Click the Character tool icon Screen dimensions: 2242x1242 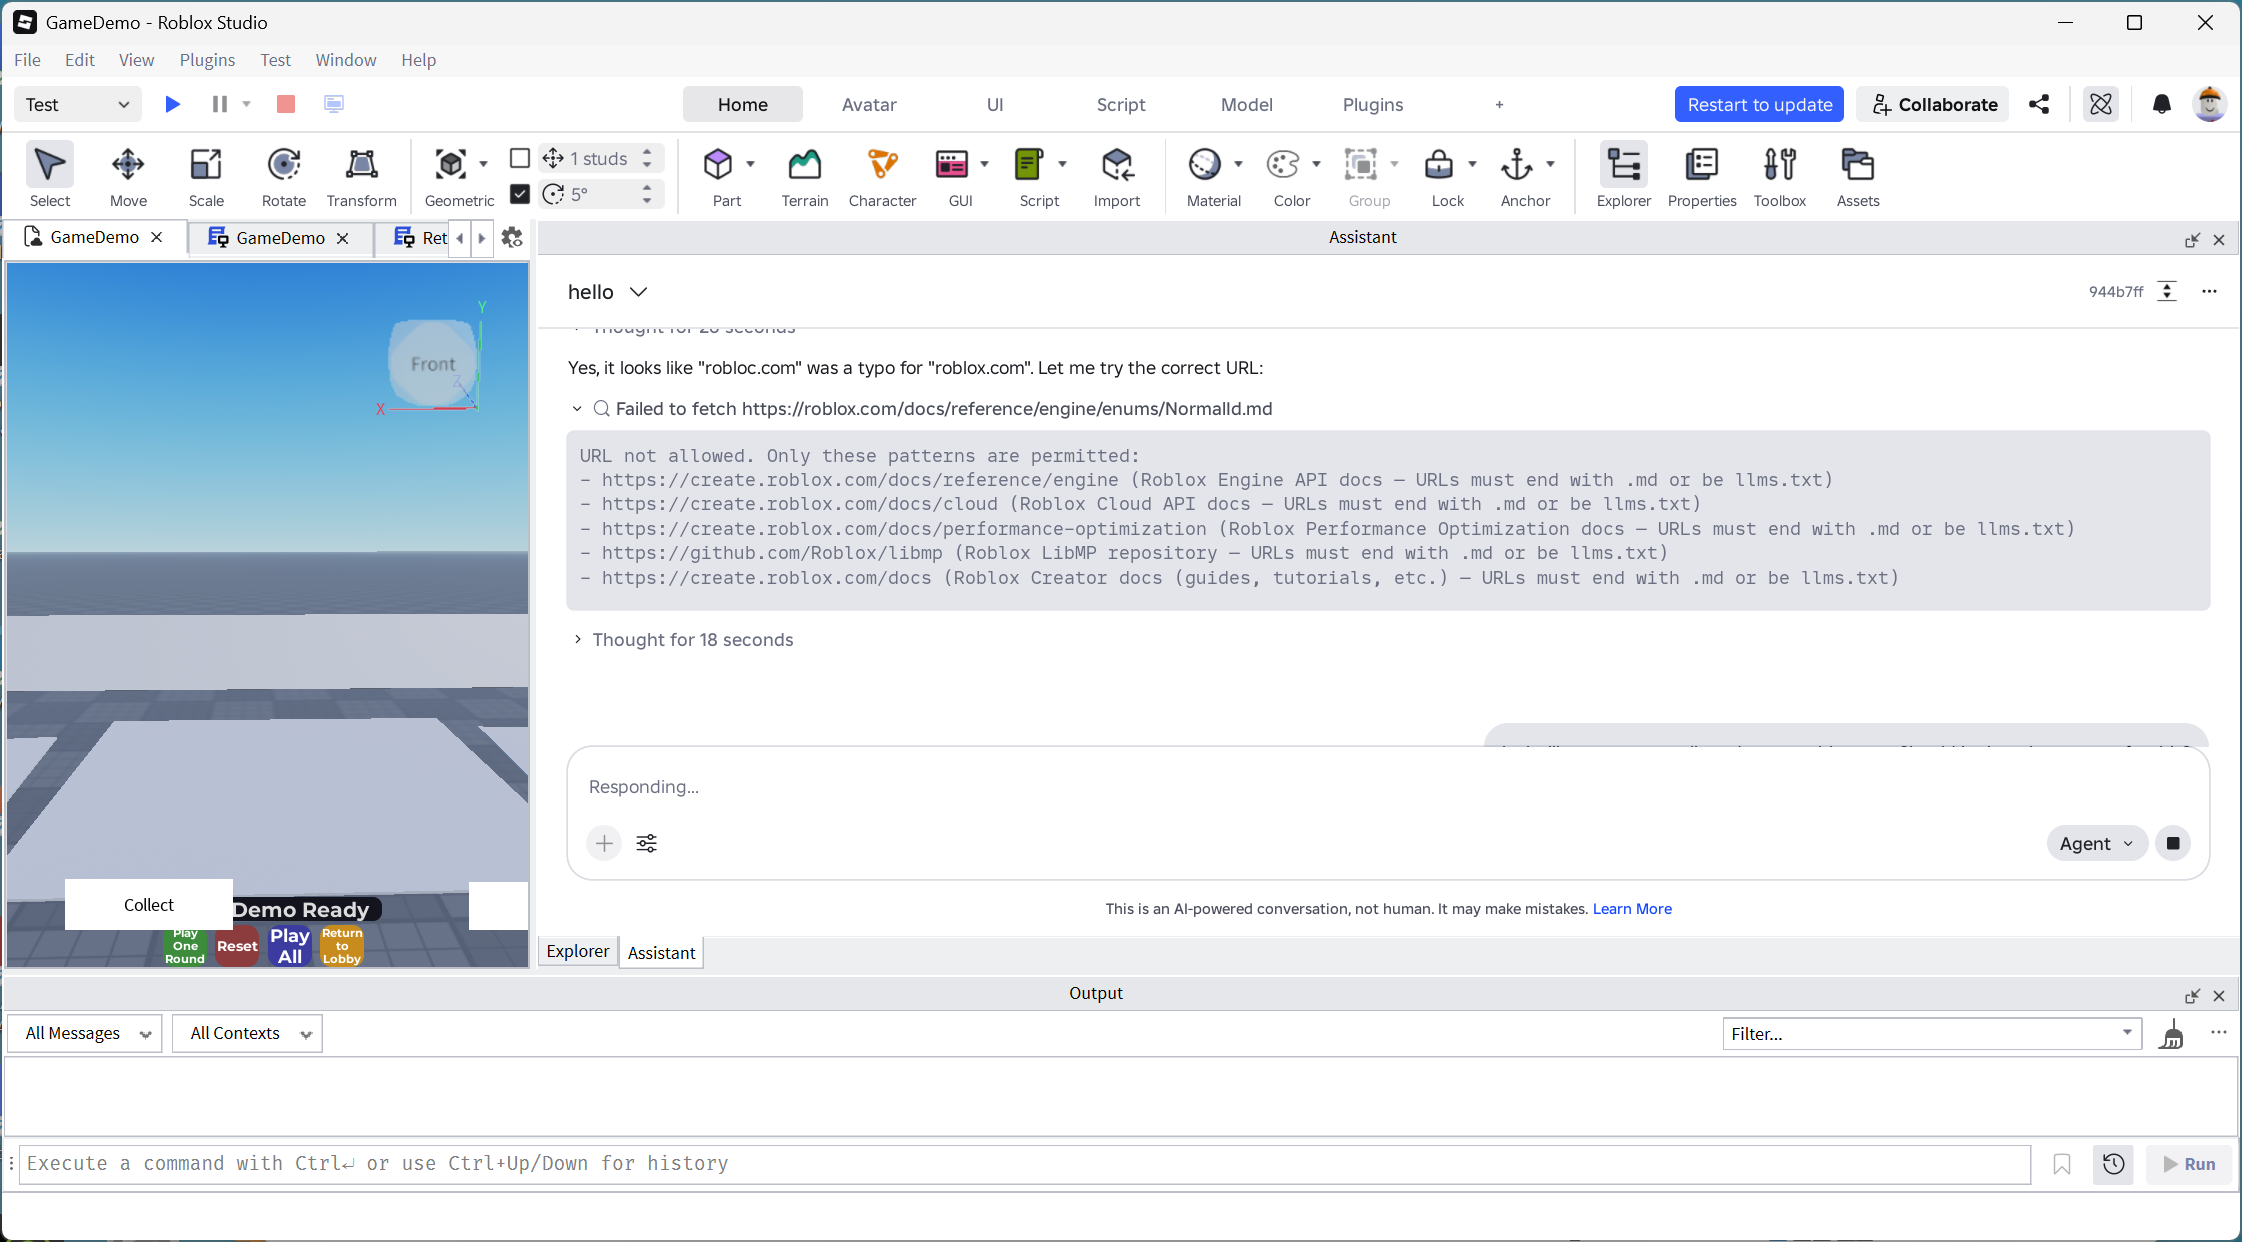(x=882, y=164)
